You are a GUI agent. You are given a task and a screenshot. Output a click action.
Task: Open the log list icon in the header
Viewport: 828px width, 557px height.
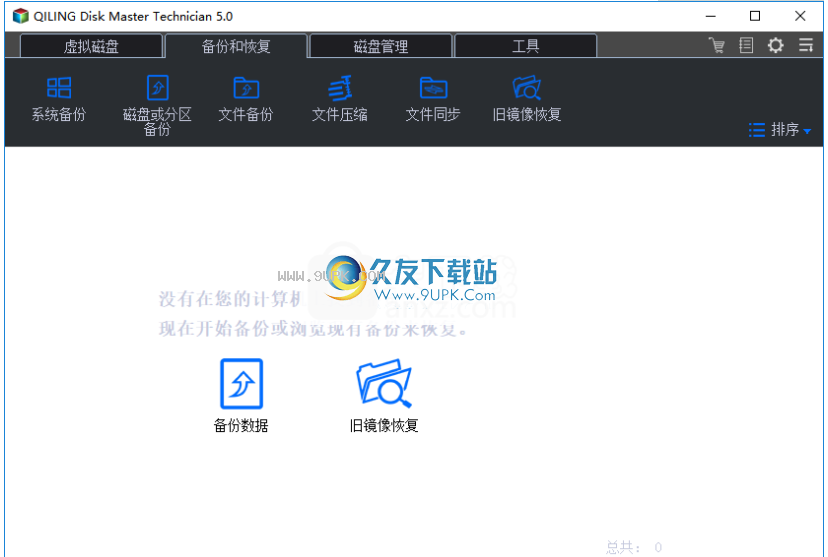[746, 45]
